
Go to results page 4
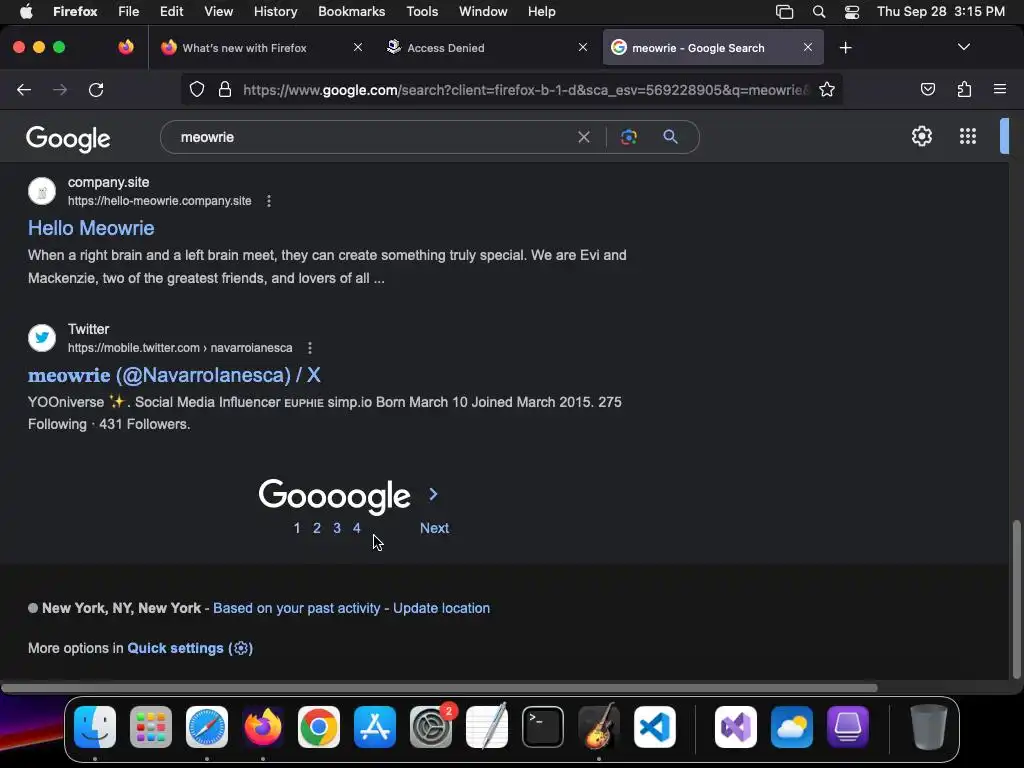point(357,528)
